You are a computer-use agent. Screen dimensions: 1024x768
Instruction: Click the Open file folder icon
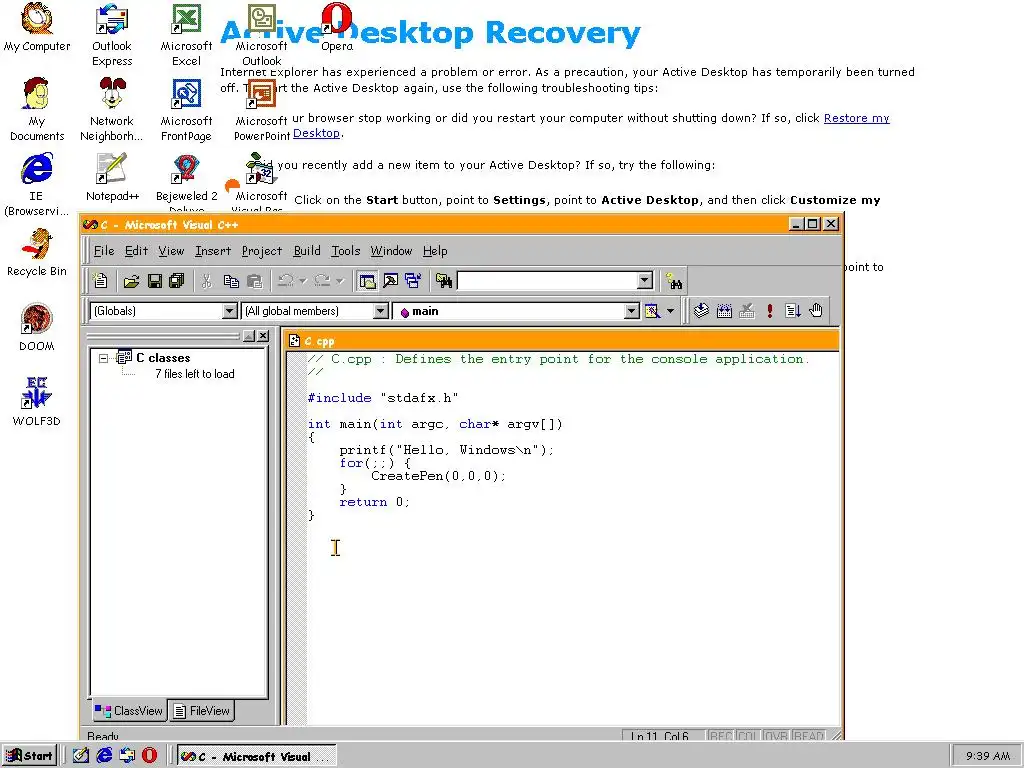(x=131, y=281)
